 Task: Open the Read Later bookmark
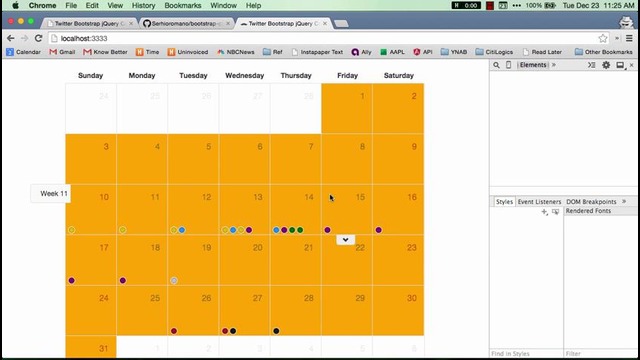click(542, 52)
